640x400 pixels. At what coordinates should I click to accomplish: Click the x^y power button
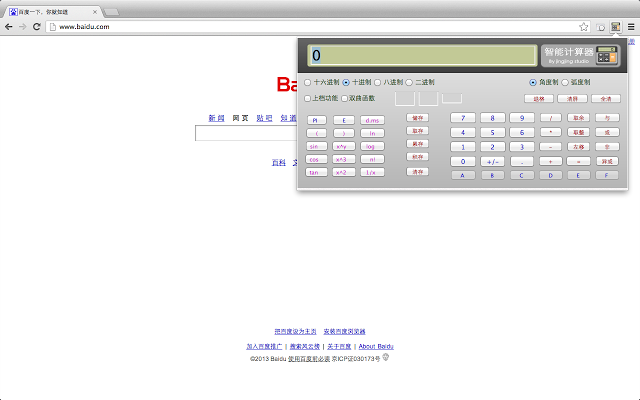pos(344,147)
